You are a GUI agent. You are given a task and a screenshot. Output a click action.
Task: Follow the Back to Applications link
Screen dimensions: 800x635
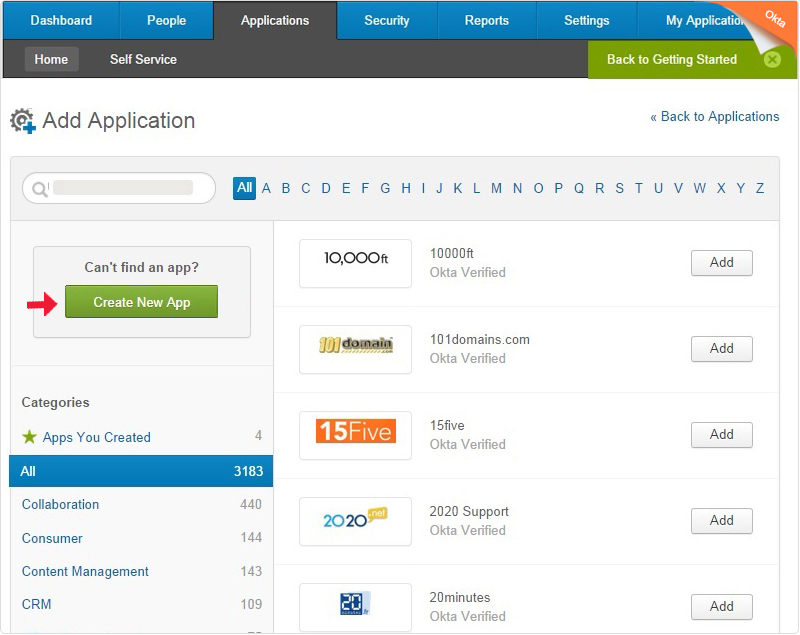(715, 117)
